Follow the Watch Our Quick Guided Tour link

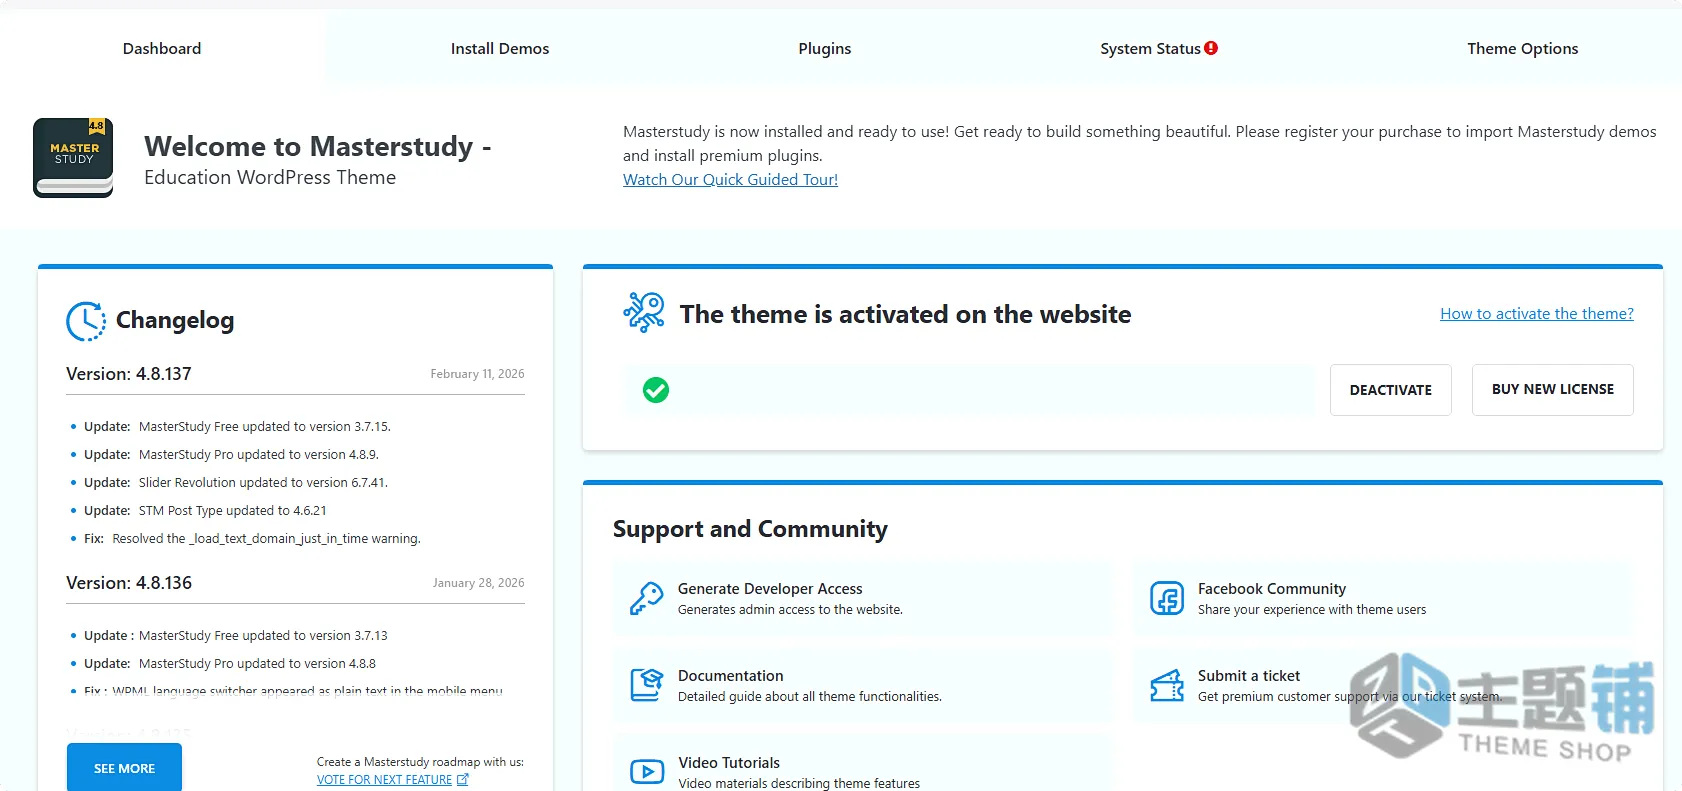(730, 180)
